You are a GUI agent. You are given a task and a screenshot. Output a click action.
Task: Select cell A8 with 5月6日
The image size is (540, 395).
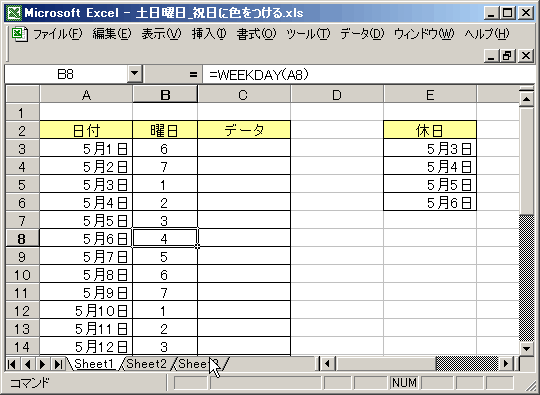[86, 238]
